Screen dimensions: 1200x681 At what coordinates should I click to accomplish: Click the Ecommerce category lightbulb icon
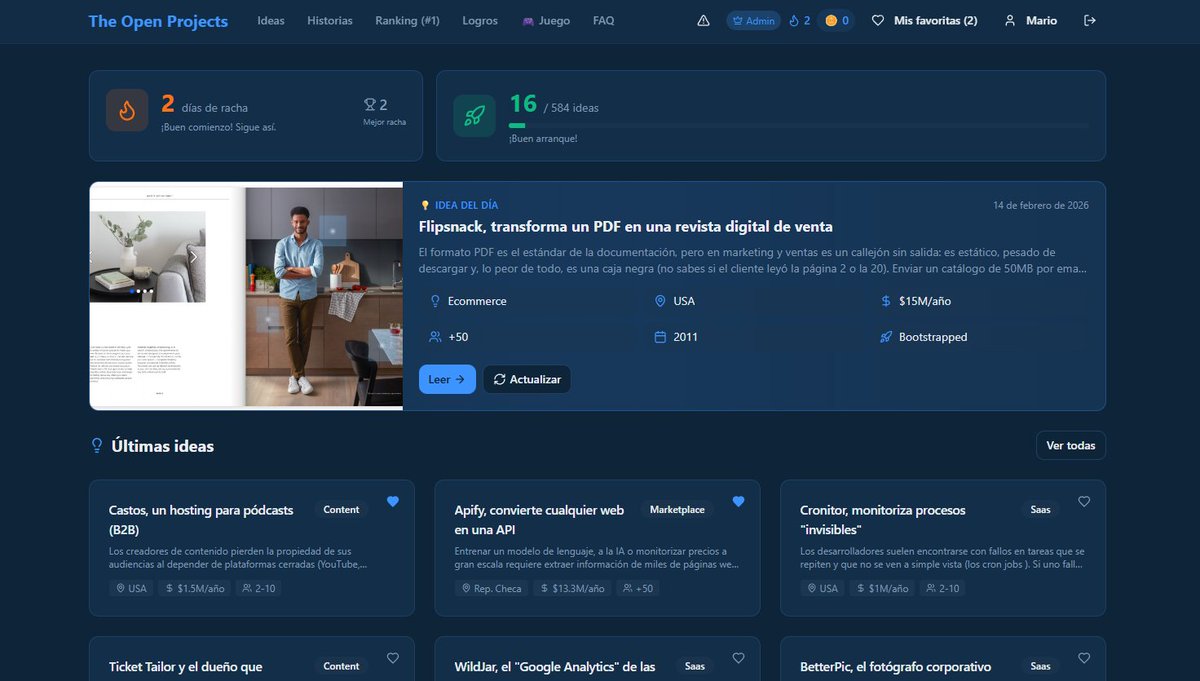coord(435,301)
